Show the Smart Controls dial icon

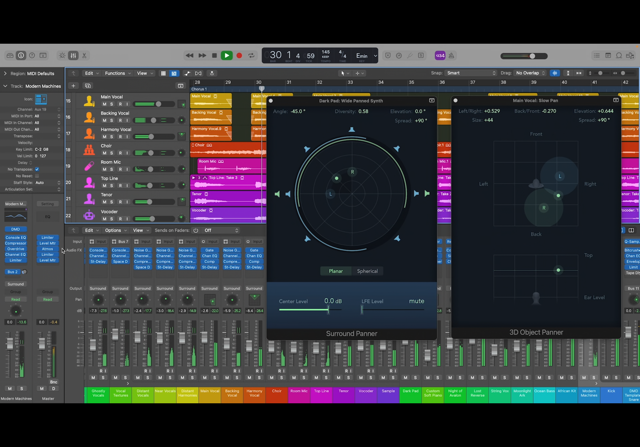[x=62, y=56]
